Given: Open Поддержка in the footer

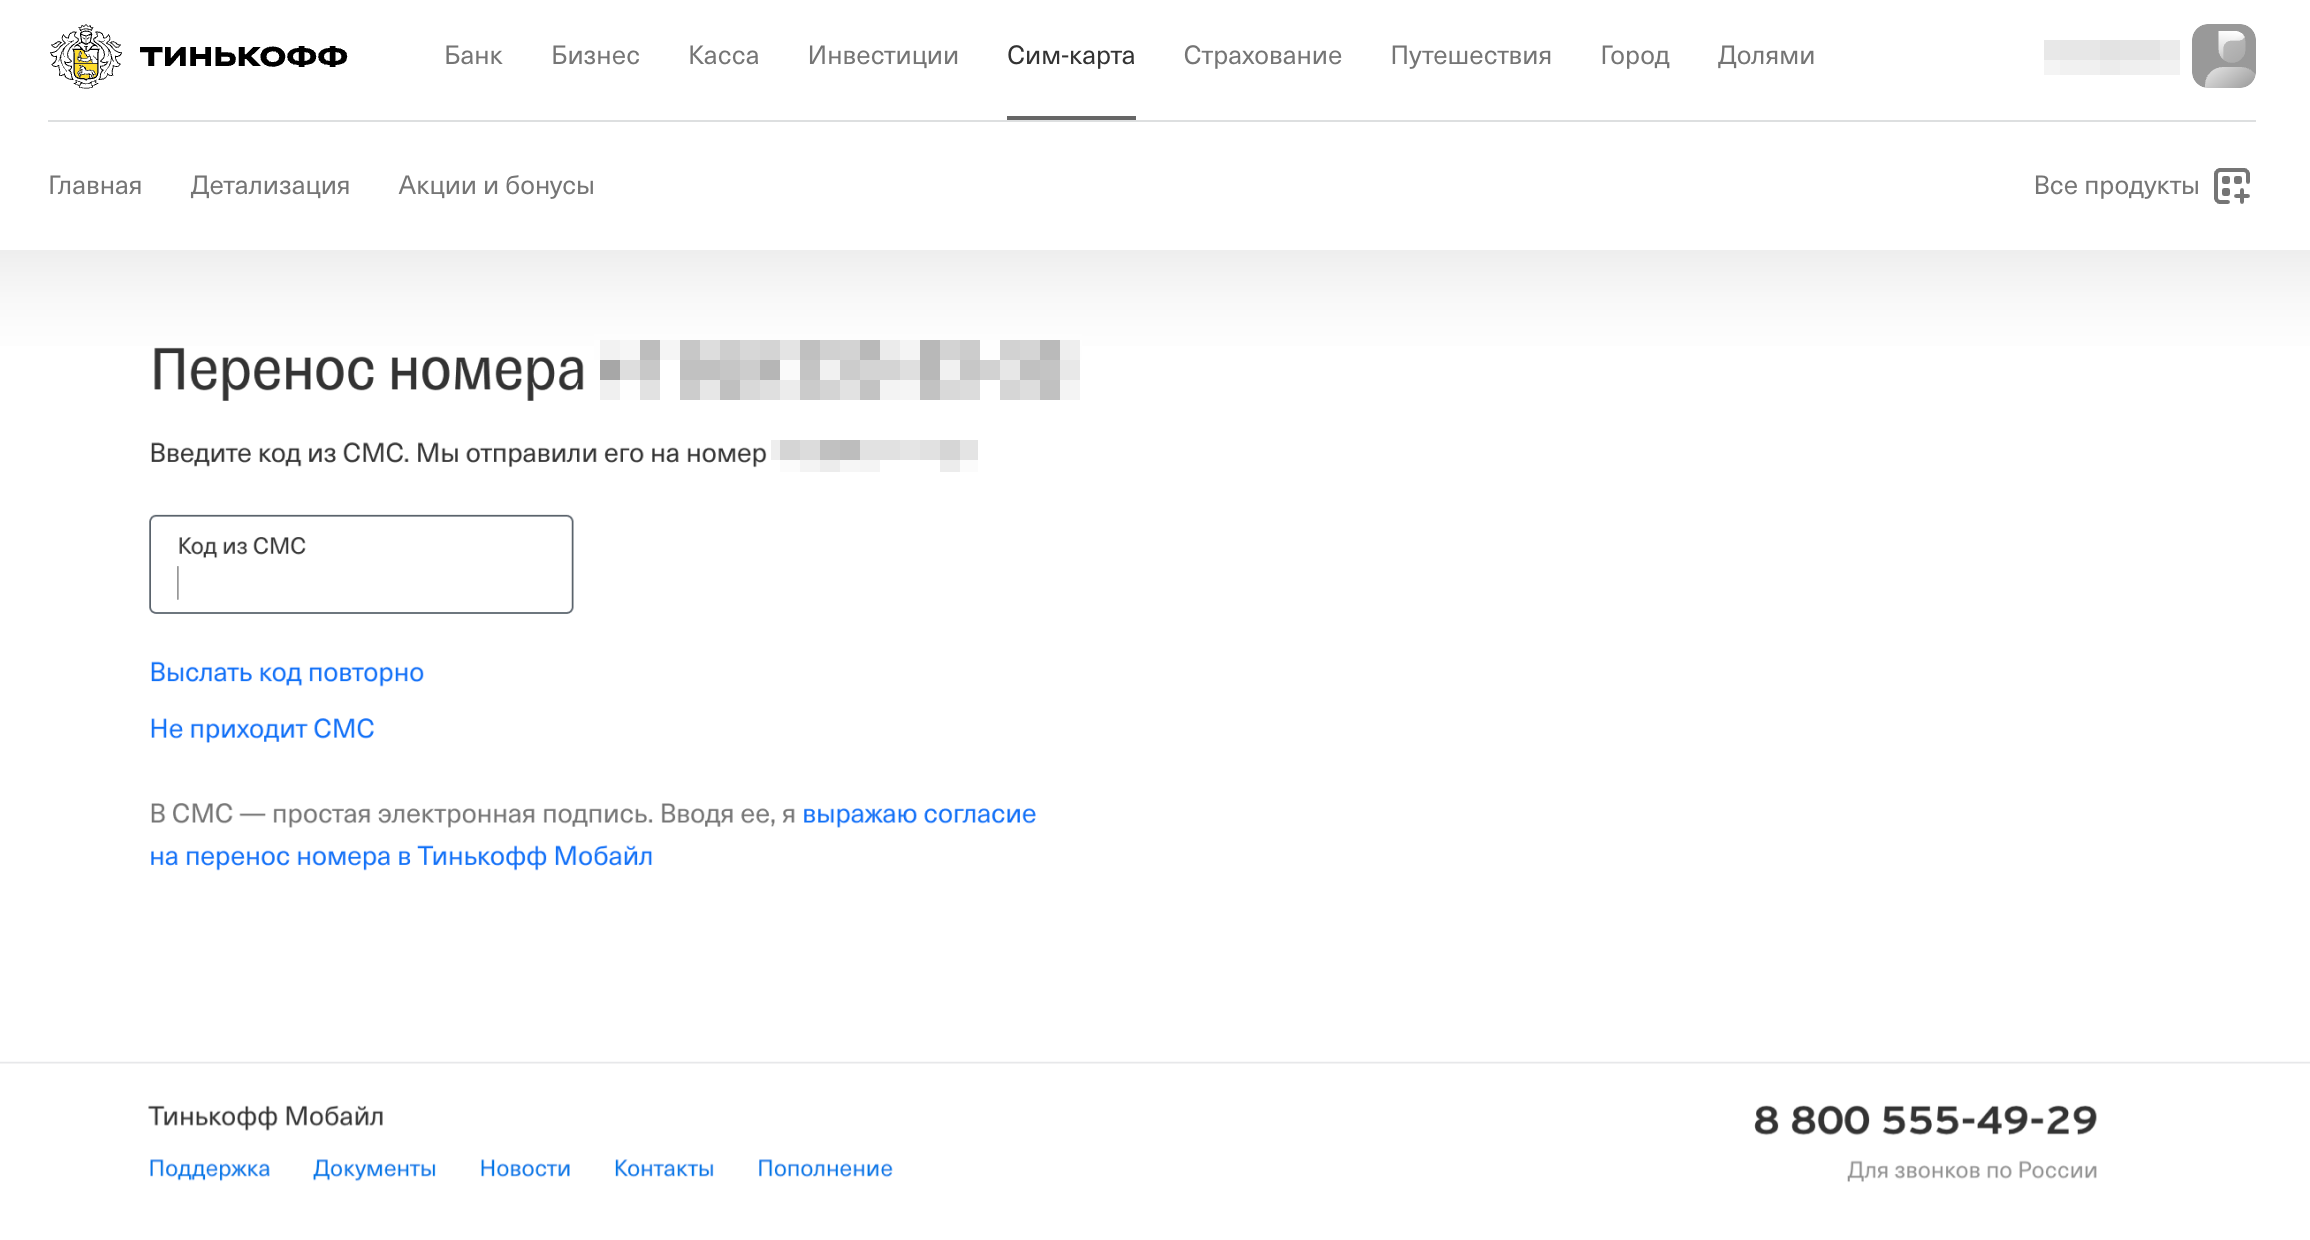Looking at the screenshot, I should tap(209, 1169).
